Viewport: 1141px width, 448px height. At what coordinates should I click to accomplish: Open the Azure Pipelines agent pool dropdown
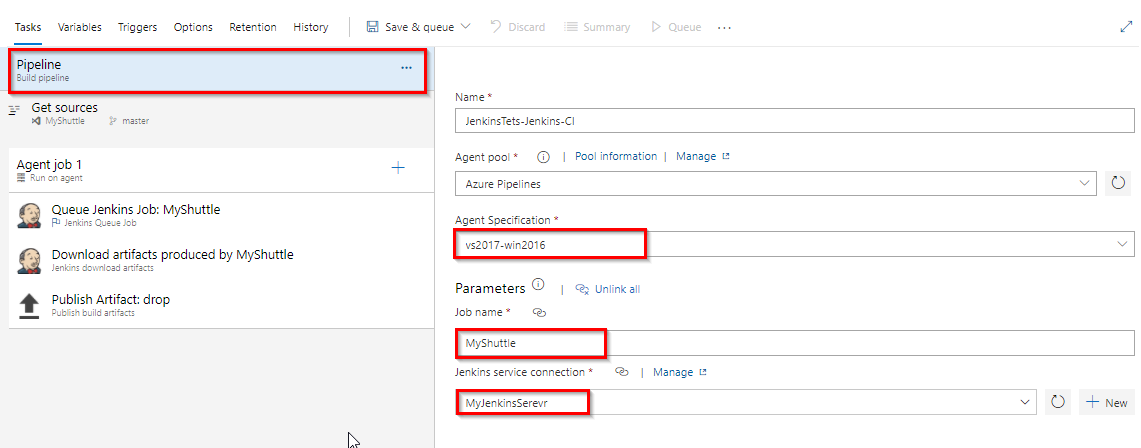775,184
